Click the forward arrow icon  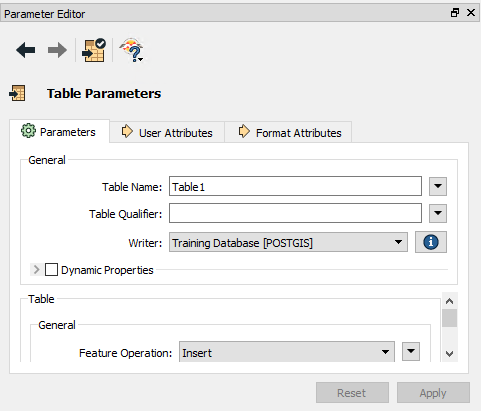pyautogui.click(x=57, y=50)
